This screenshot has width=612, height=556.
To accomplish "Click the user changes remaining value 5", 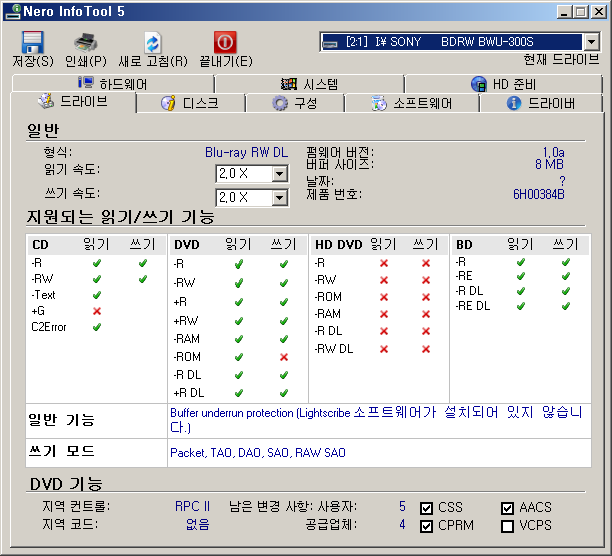I will (x=402, y=506).
